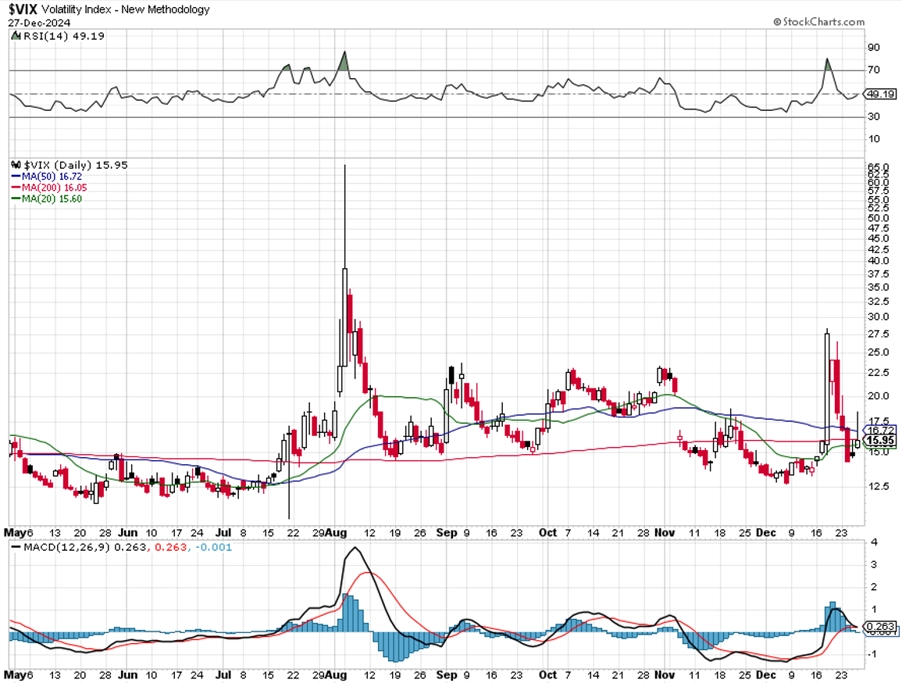Select the Sep label below MACD panel
Viewport: 902px width, 683px height.
[x=446, y=674]
